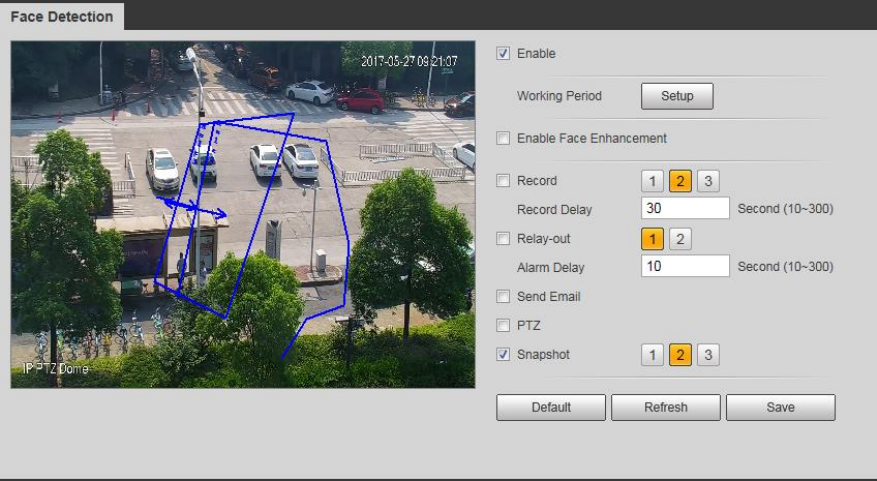Viewport: 877px width, 481px height.
Task: Select Snapshot channel 2
Action: (x=680, y=355)
